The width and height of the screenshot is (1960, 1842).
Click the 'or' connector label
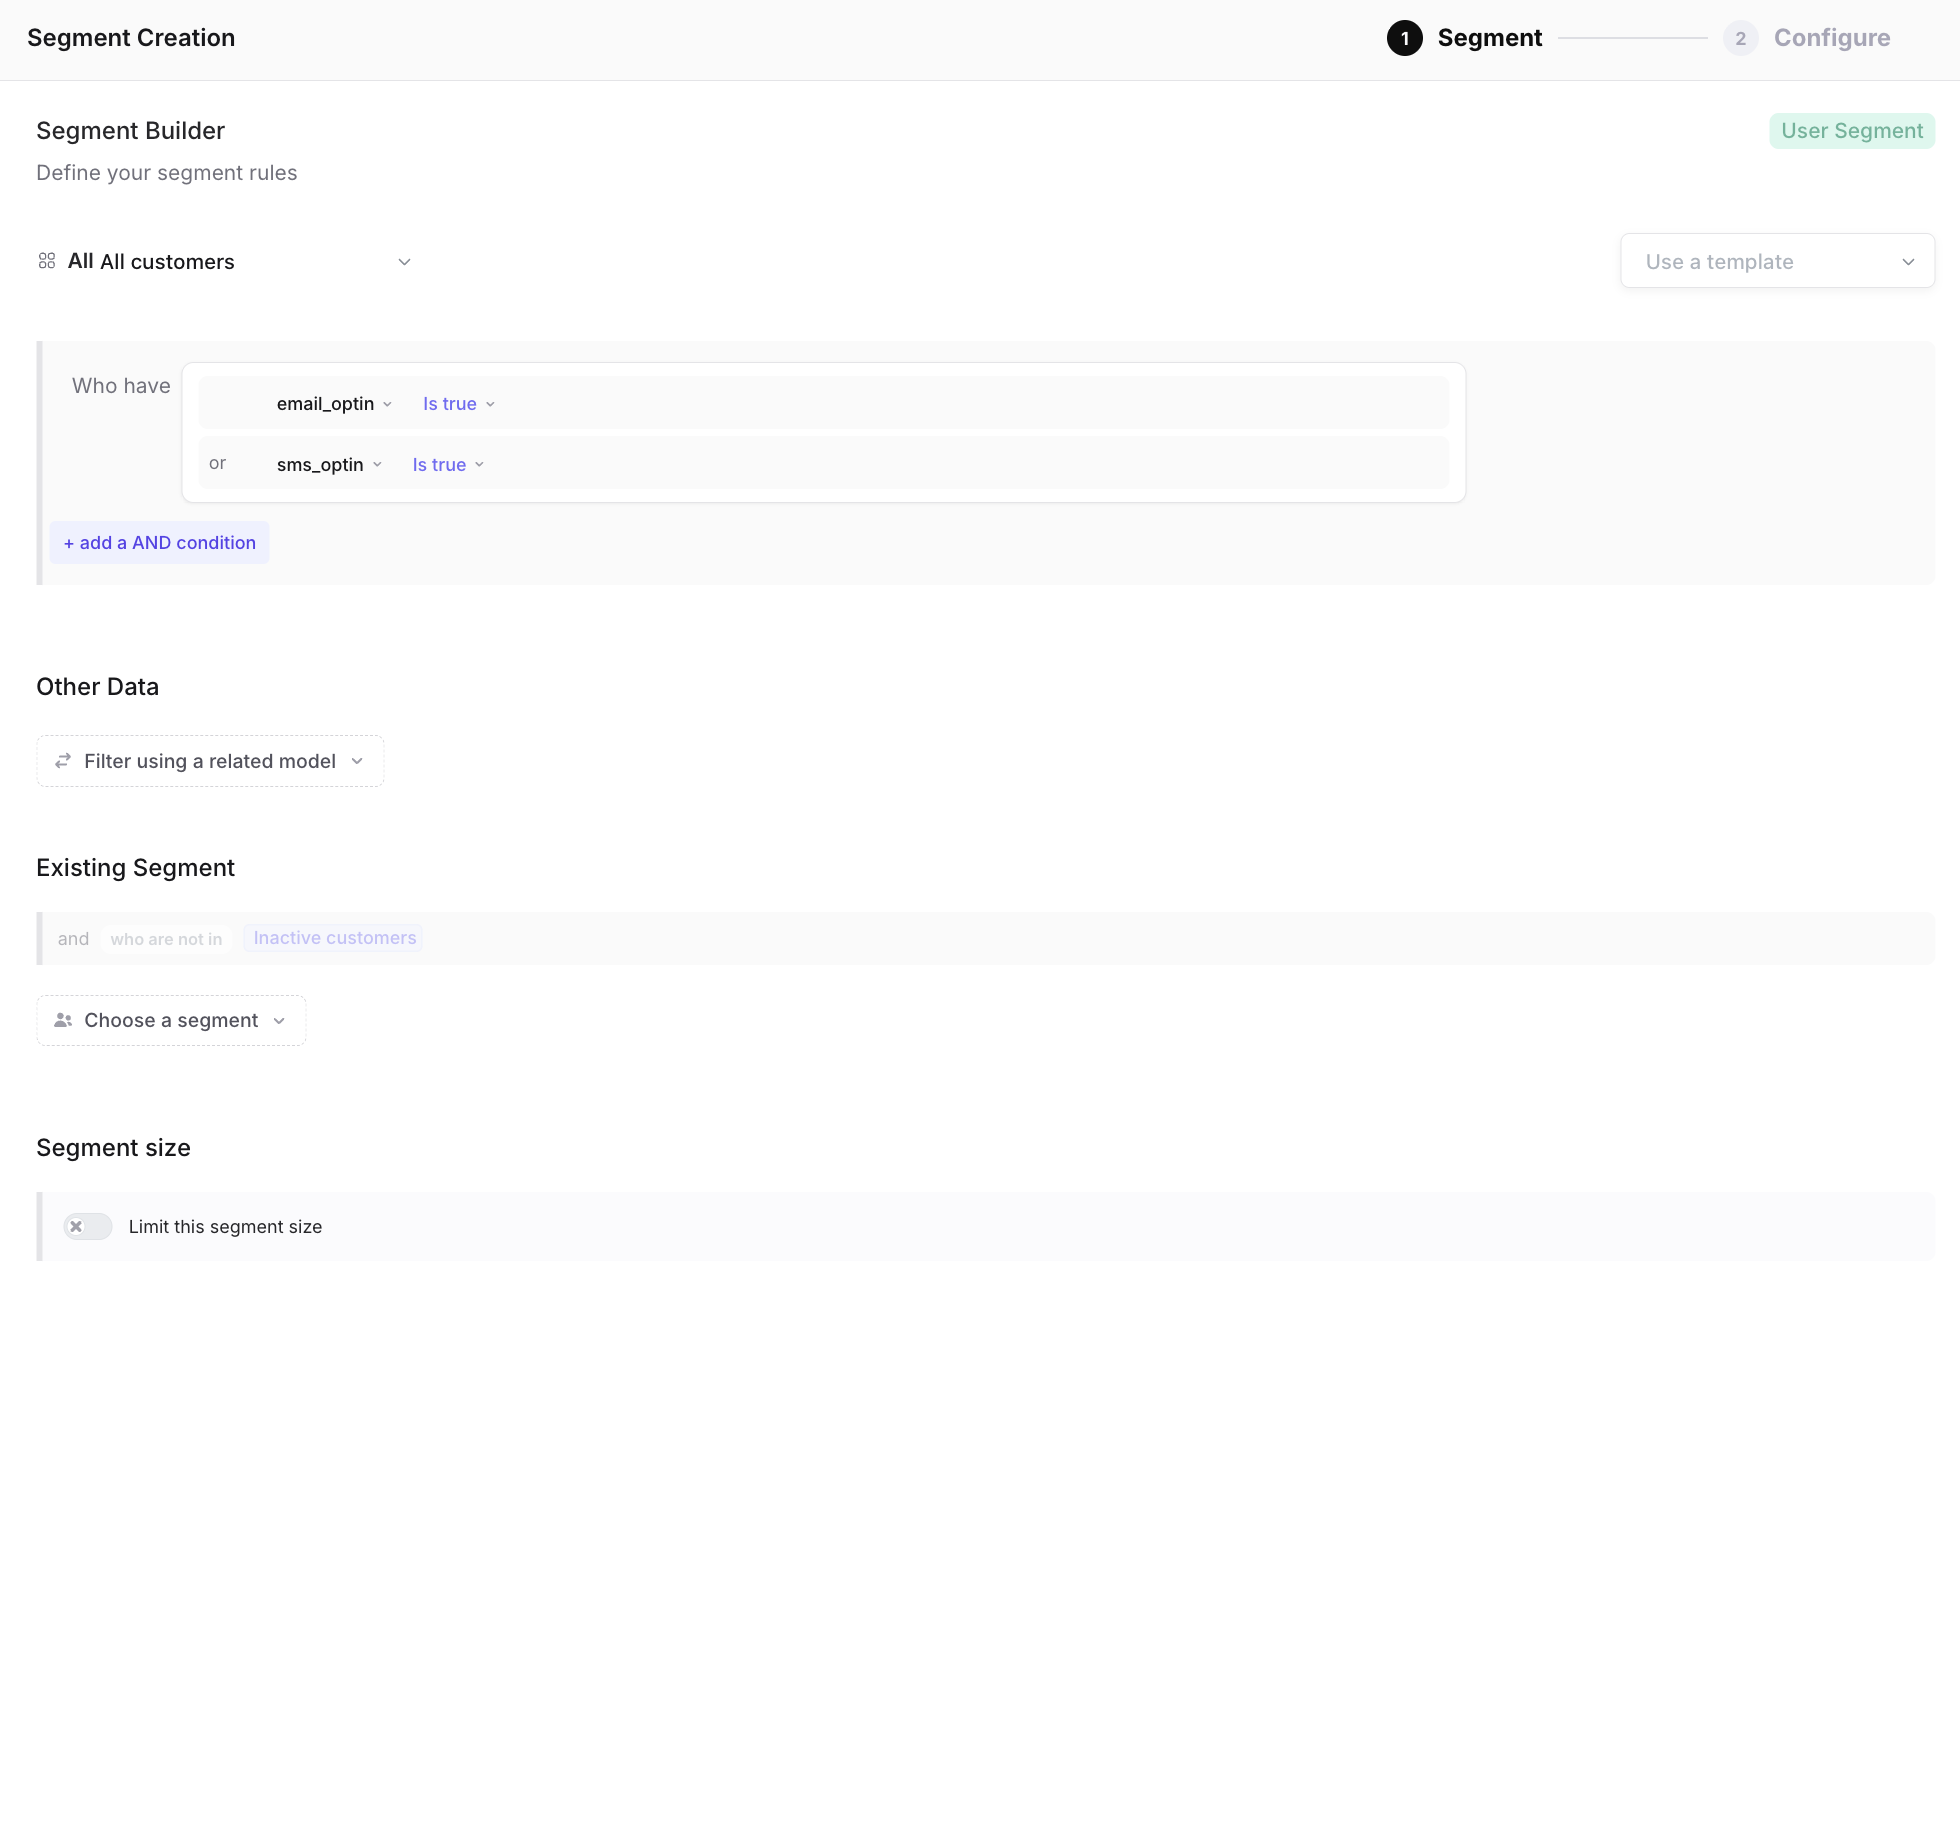(217, 463)
